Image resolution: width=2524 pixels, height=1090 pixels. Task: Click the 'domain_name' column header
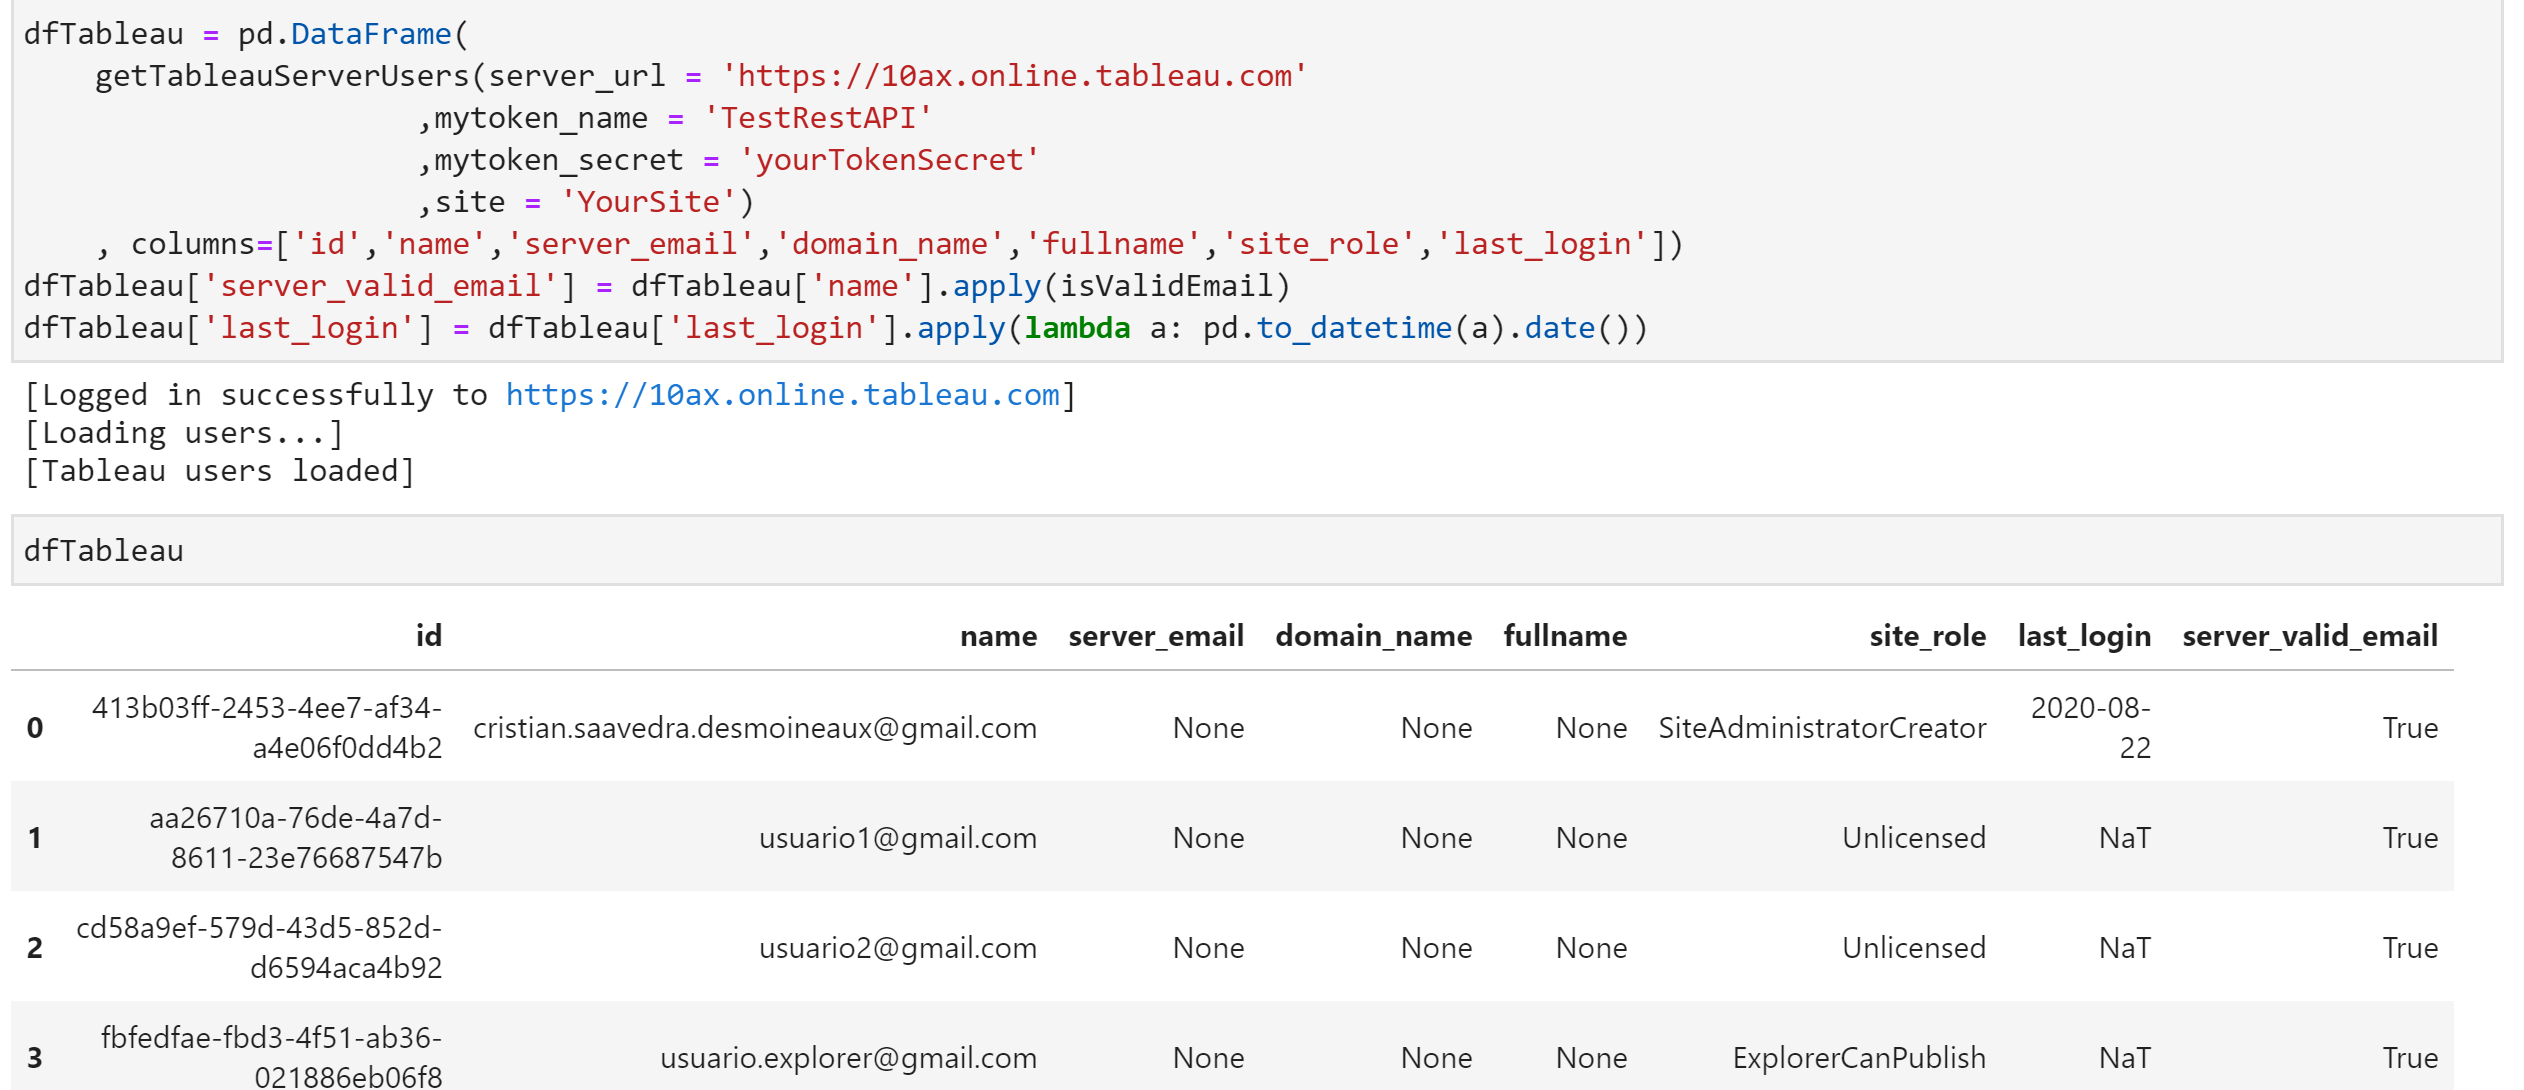tap(1373, 636)
